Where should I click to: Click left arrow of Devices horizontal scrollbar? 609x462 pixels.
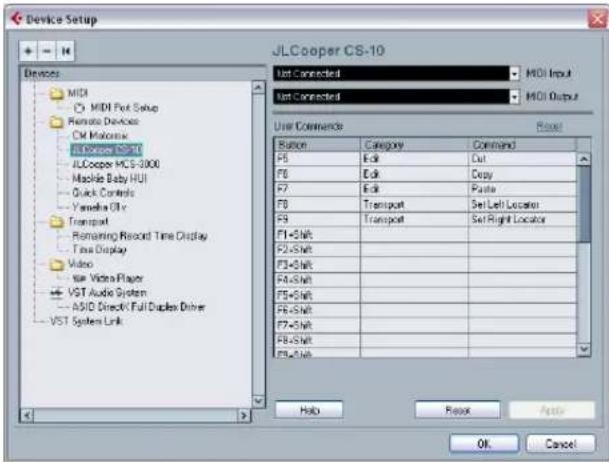[27, 416]
